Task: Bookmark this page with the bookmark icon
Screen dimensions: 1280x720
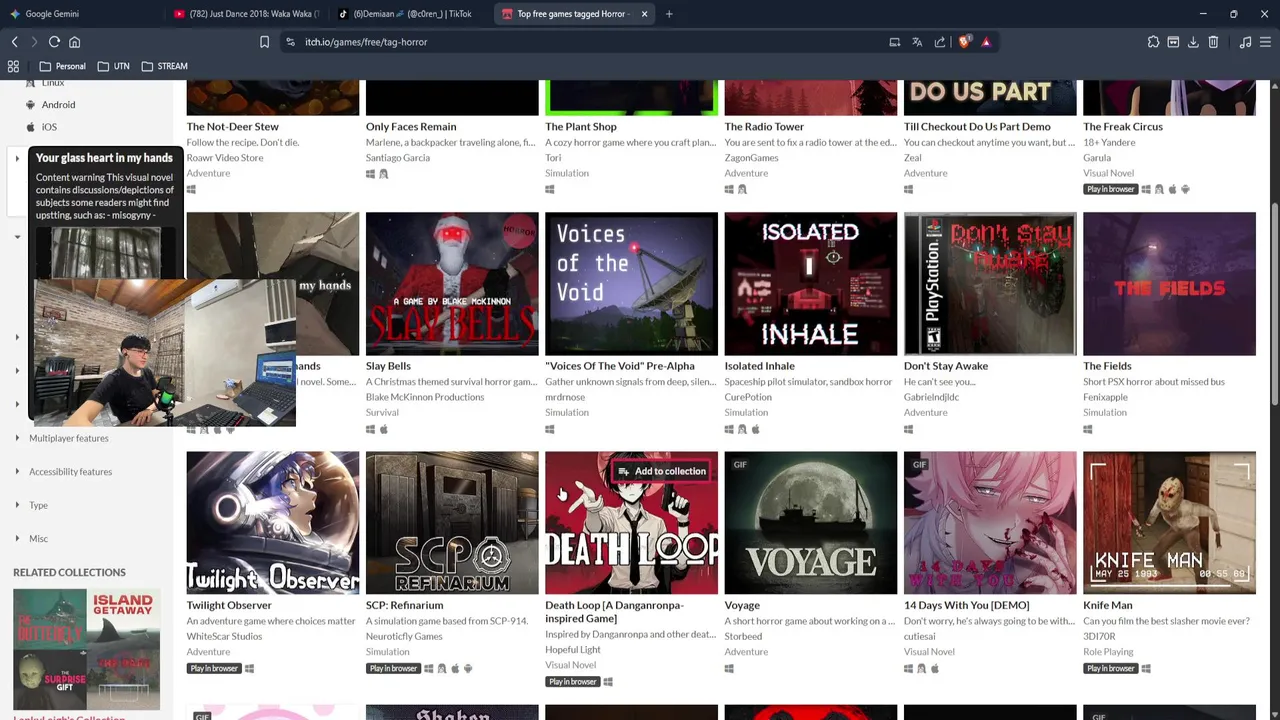Action: (x=264, y=42)
